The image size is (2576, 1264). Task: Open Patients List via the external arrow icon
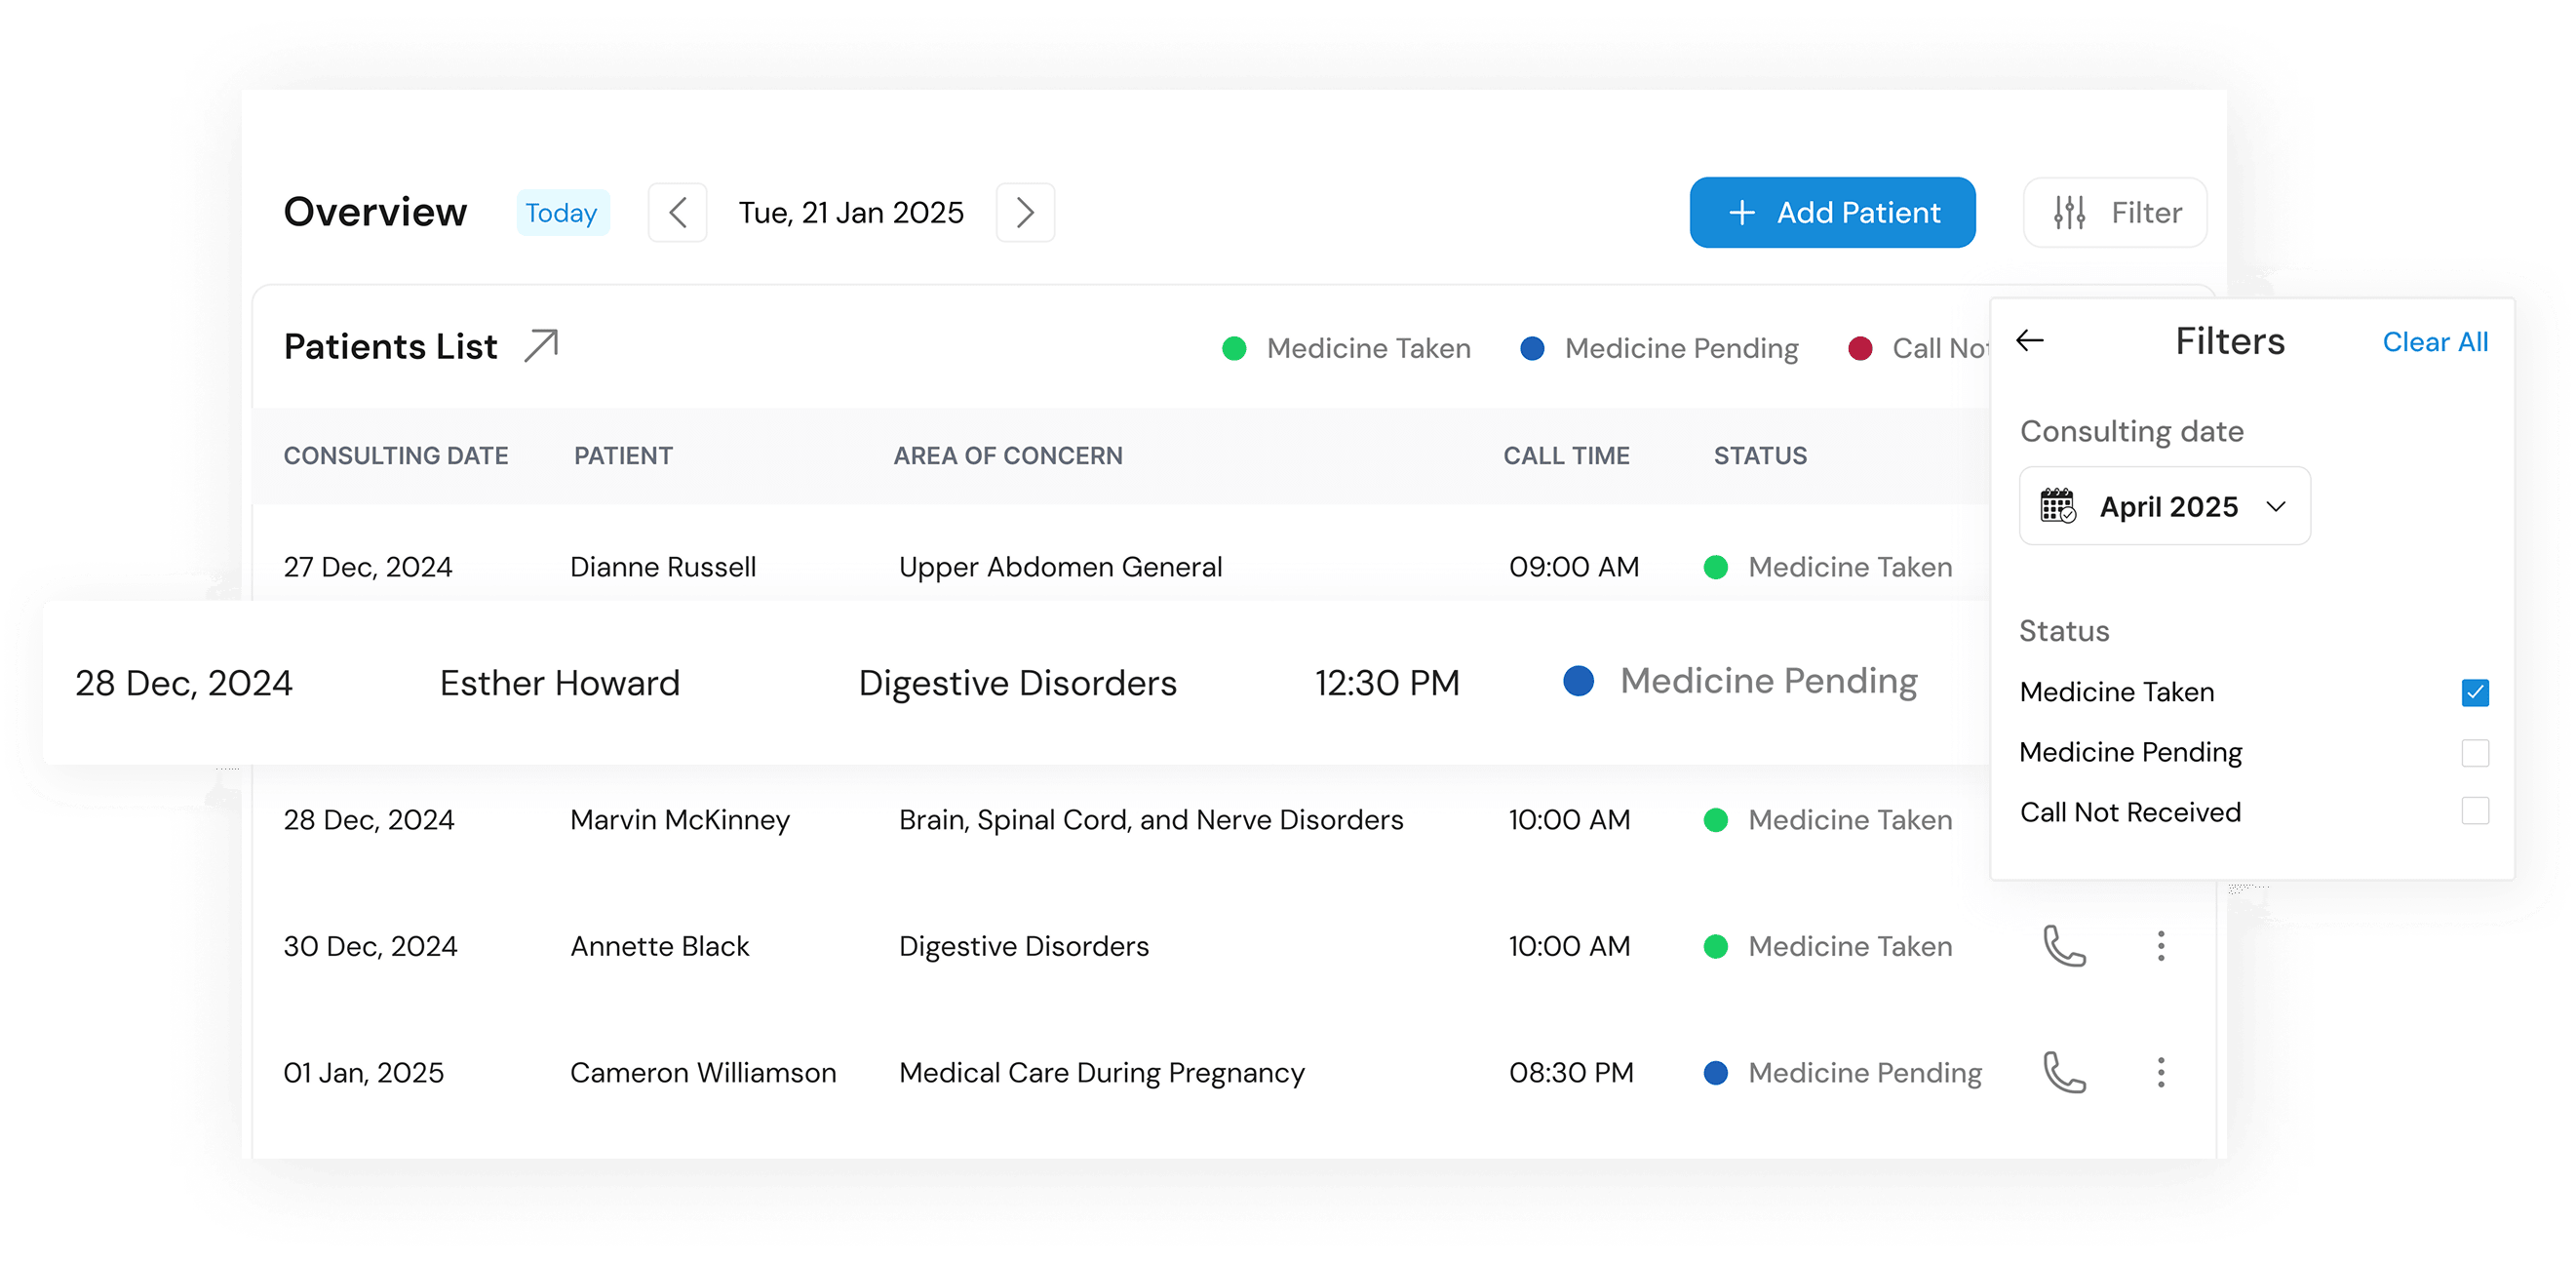[x=540, y=344]
